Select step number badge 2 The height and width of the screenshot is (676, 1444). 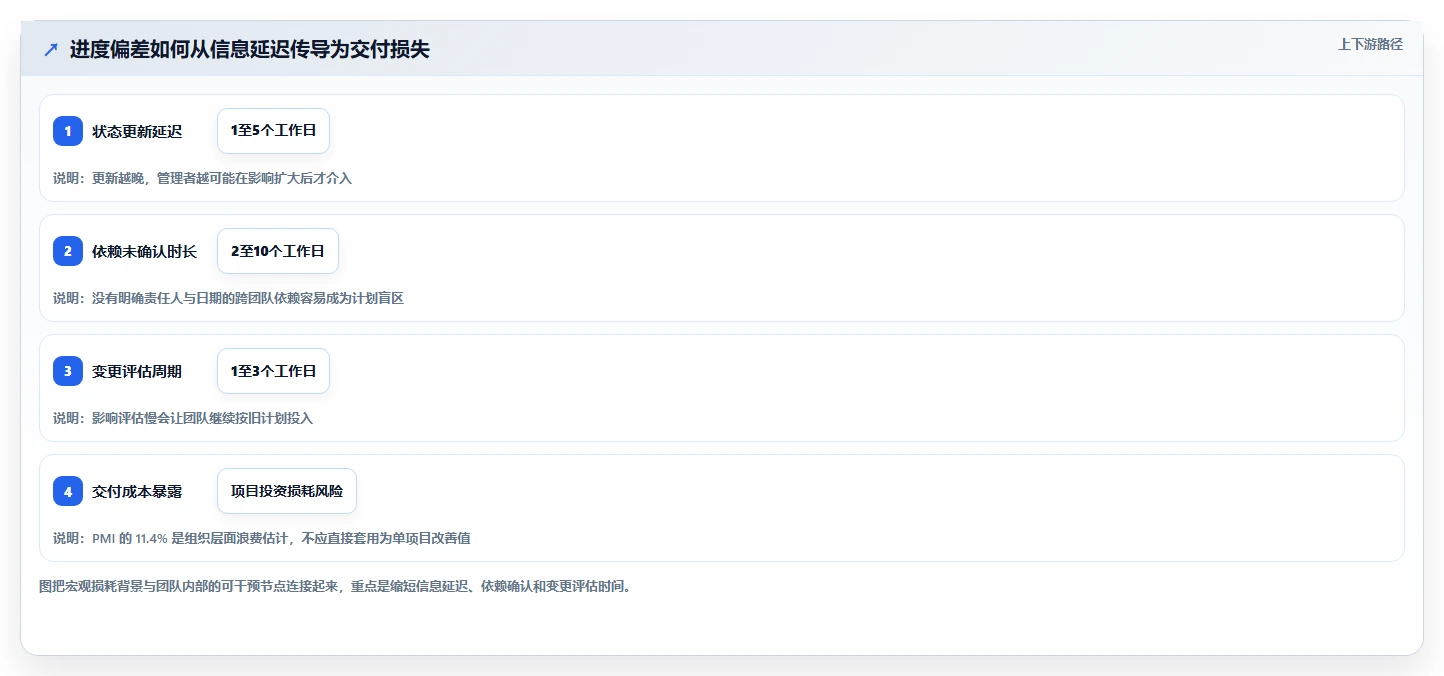(x=68, y=251)
